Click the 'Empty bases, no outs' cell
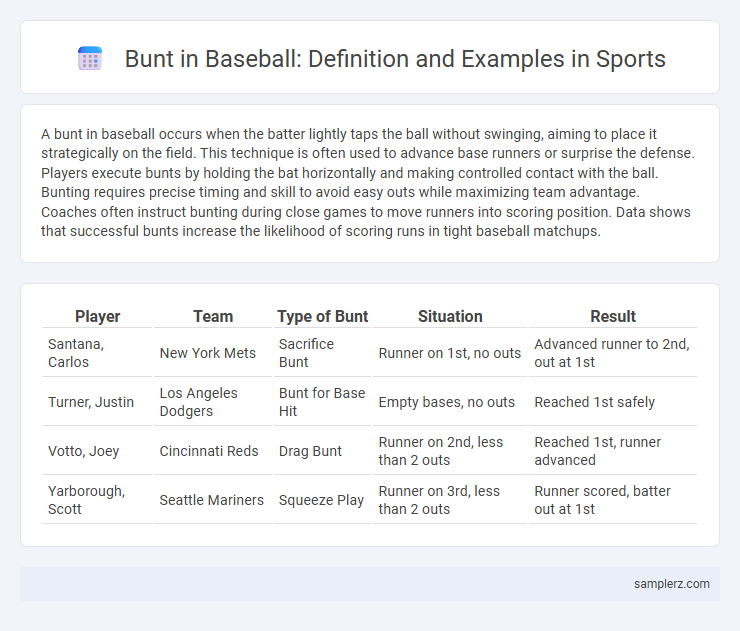 click(x=450, y=402)
